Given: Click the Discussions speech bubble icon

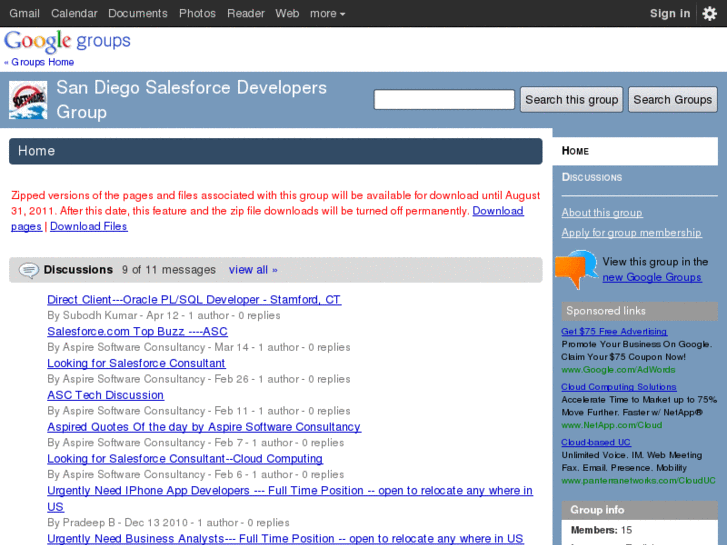Looking at the screenshot, I should click(29, 270).
